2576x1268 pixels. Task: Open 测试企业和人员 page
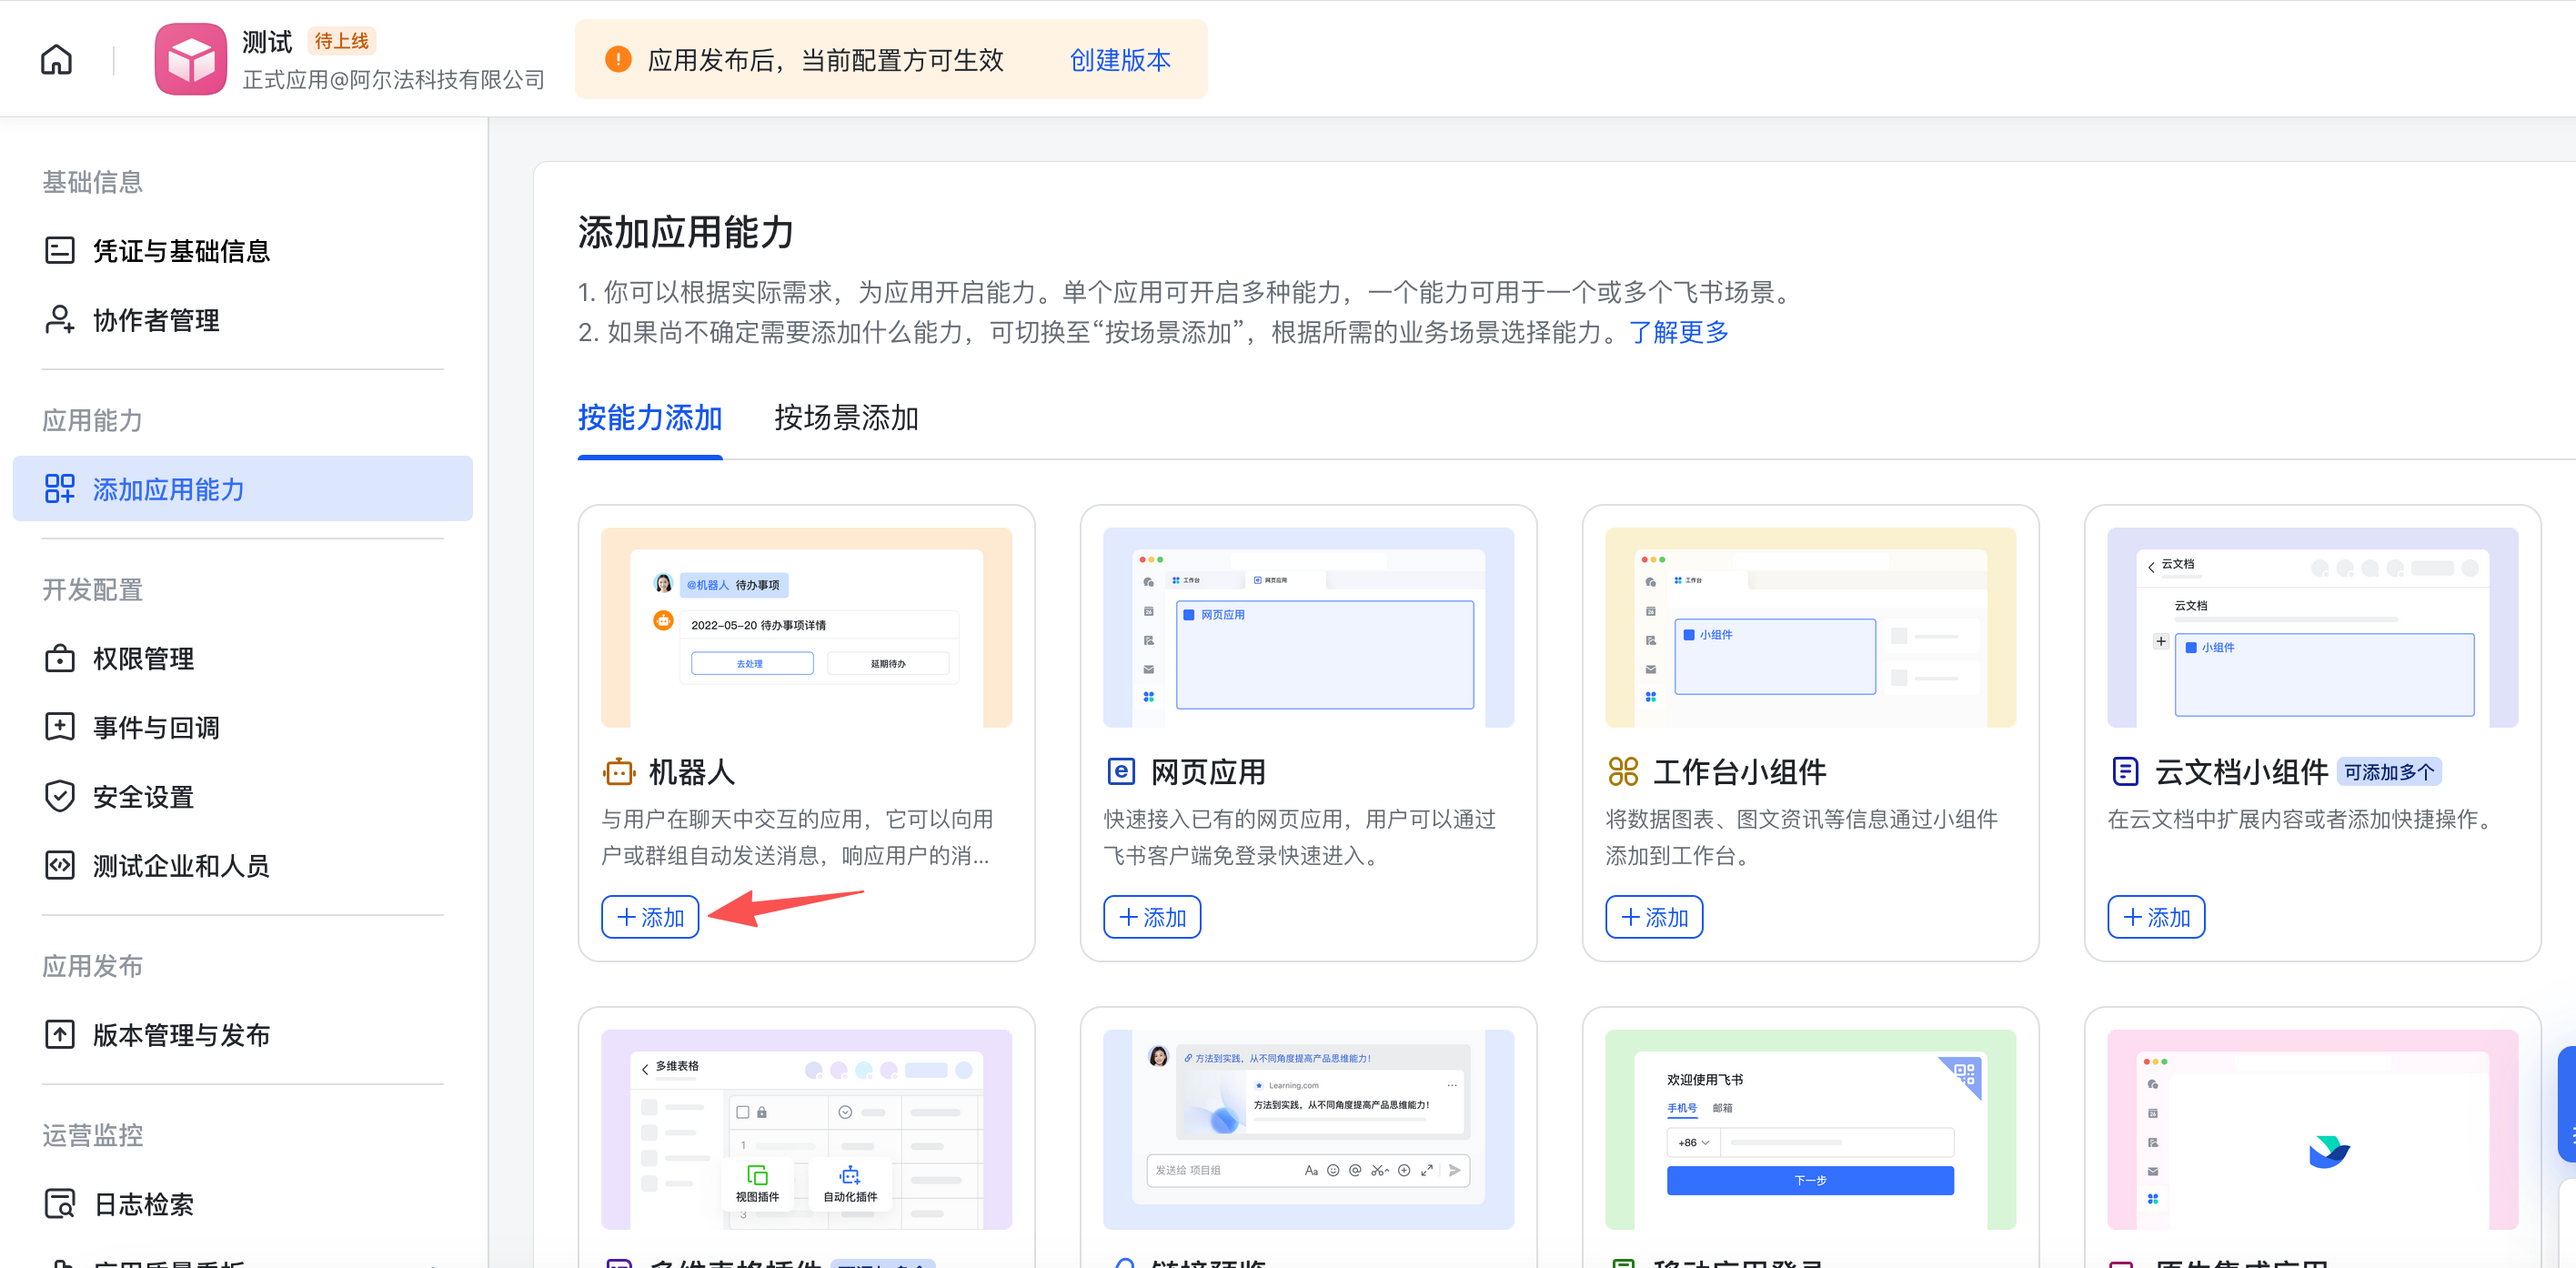pyautogui.click(x=180, y=866)
